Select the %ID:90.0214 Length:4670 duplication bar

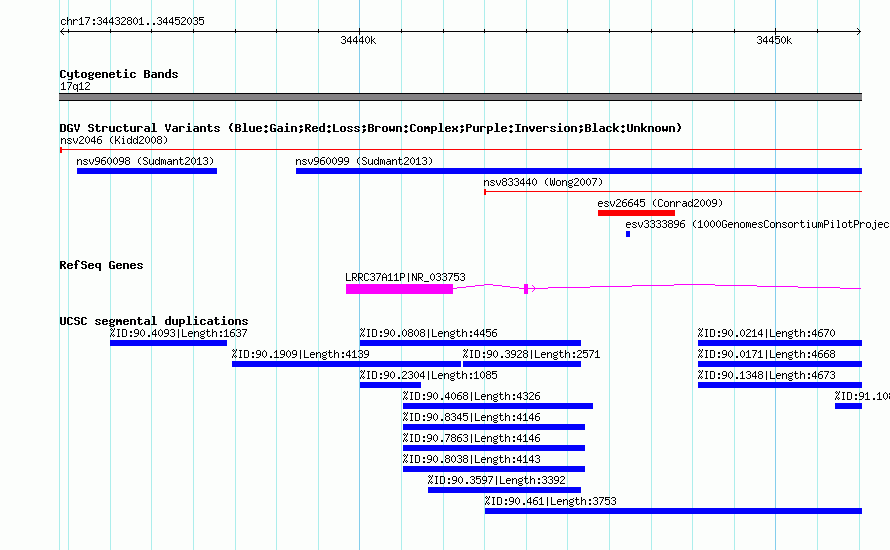(x=780, y=343)
